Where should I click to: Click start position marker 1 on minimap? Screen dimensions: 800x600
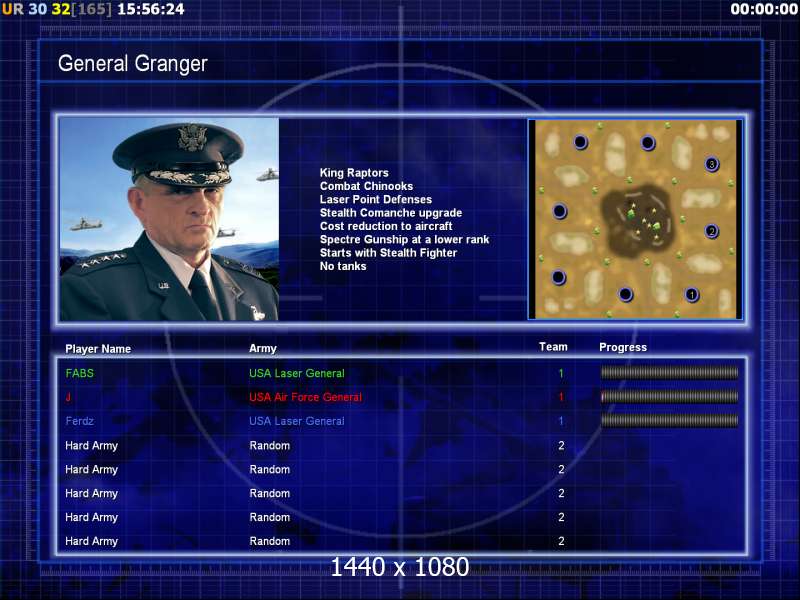(692, 294)
